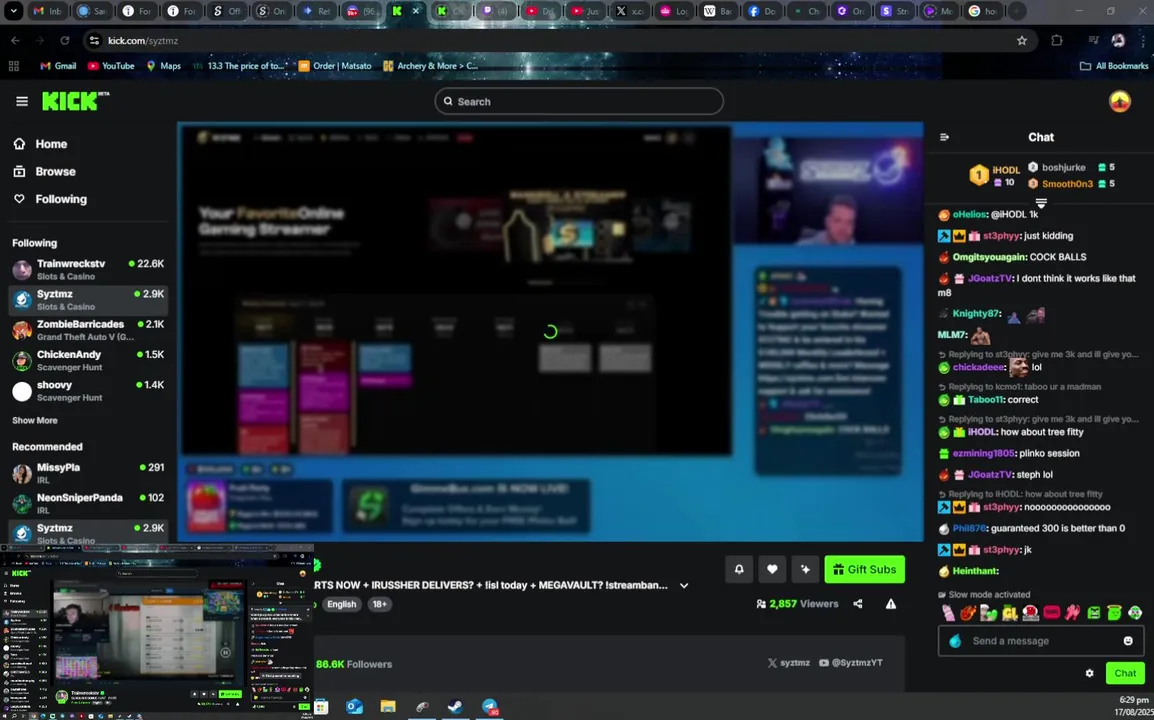Open Telegram from the taskbar
Image resolution: width=1154 pixels, height=720 pixels.
pos(490,707)
